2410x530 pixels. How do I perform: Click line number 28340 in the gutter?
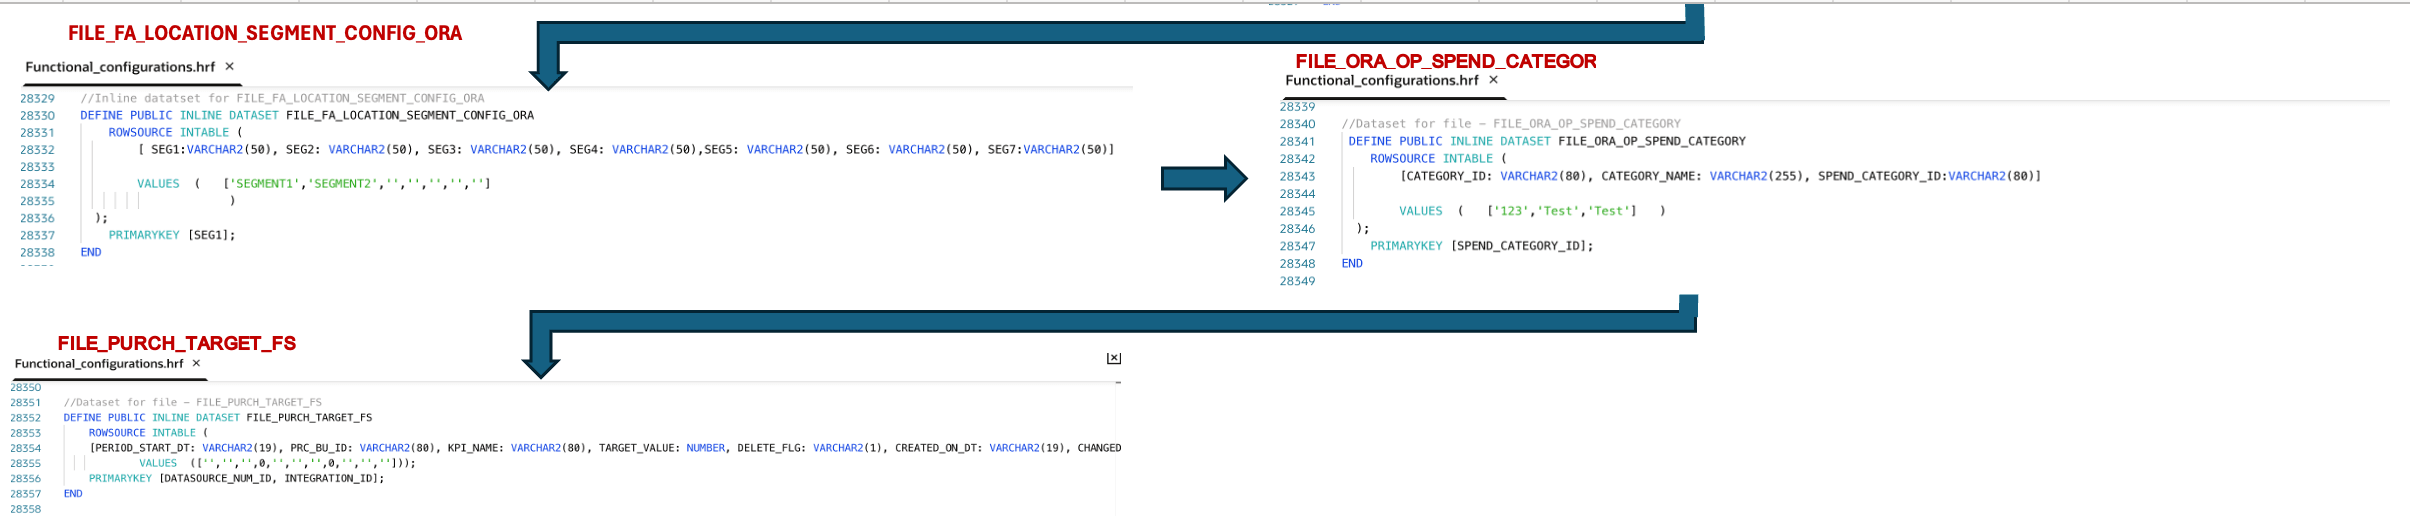click(1297, 124)
